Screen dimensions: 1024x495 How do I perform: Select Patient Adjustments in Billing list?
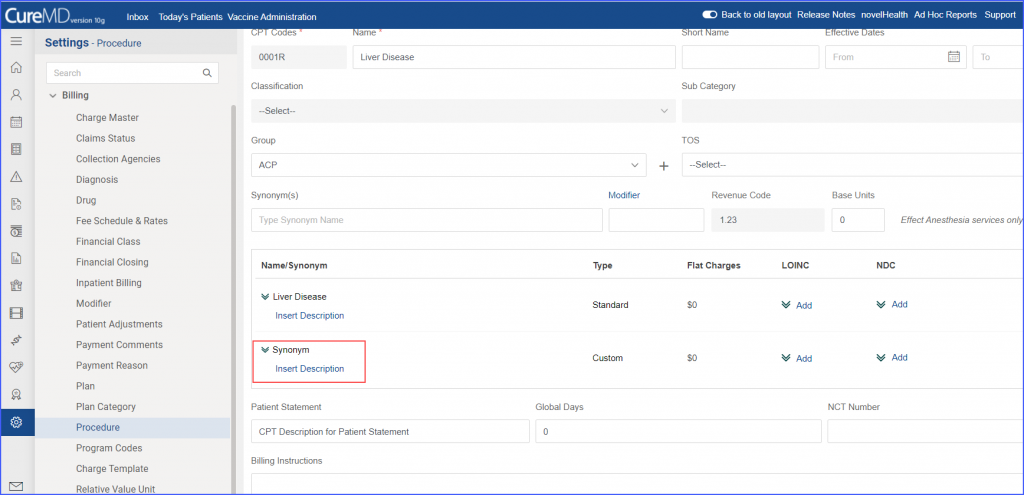[119, 324]
